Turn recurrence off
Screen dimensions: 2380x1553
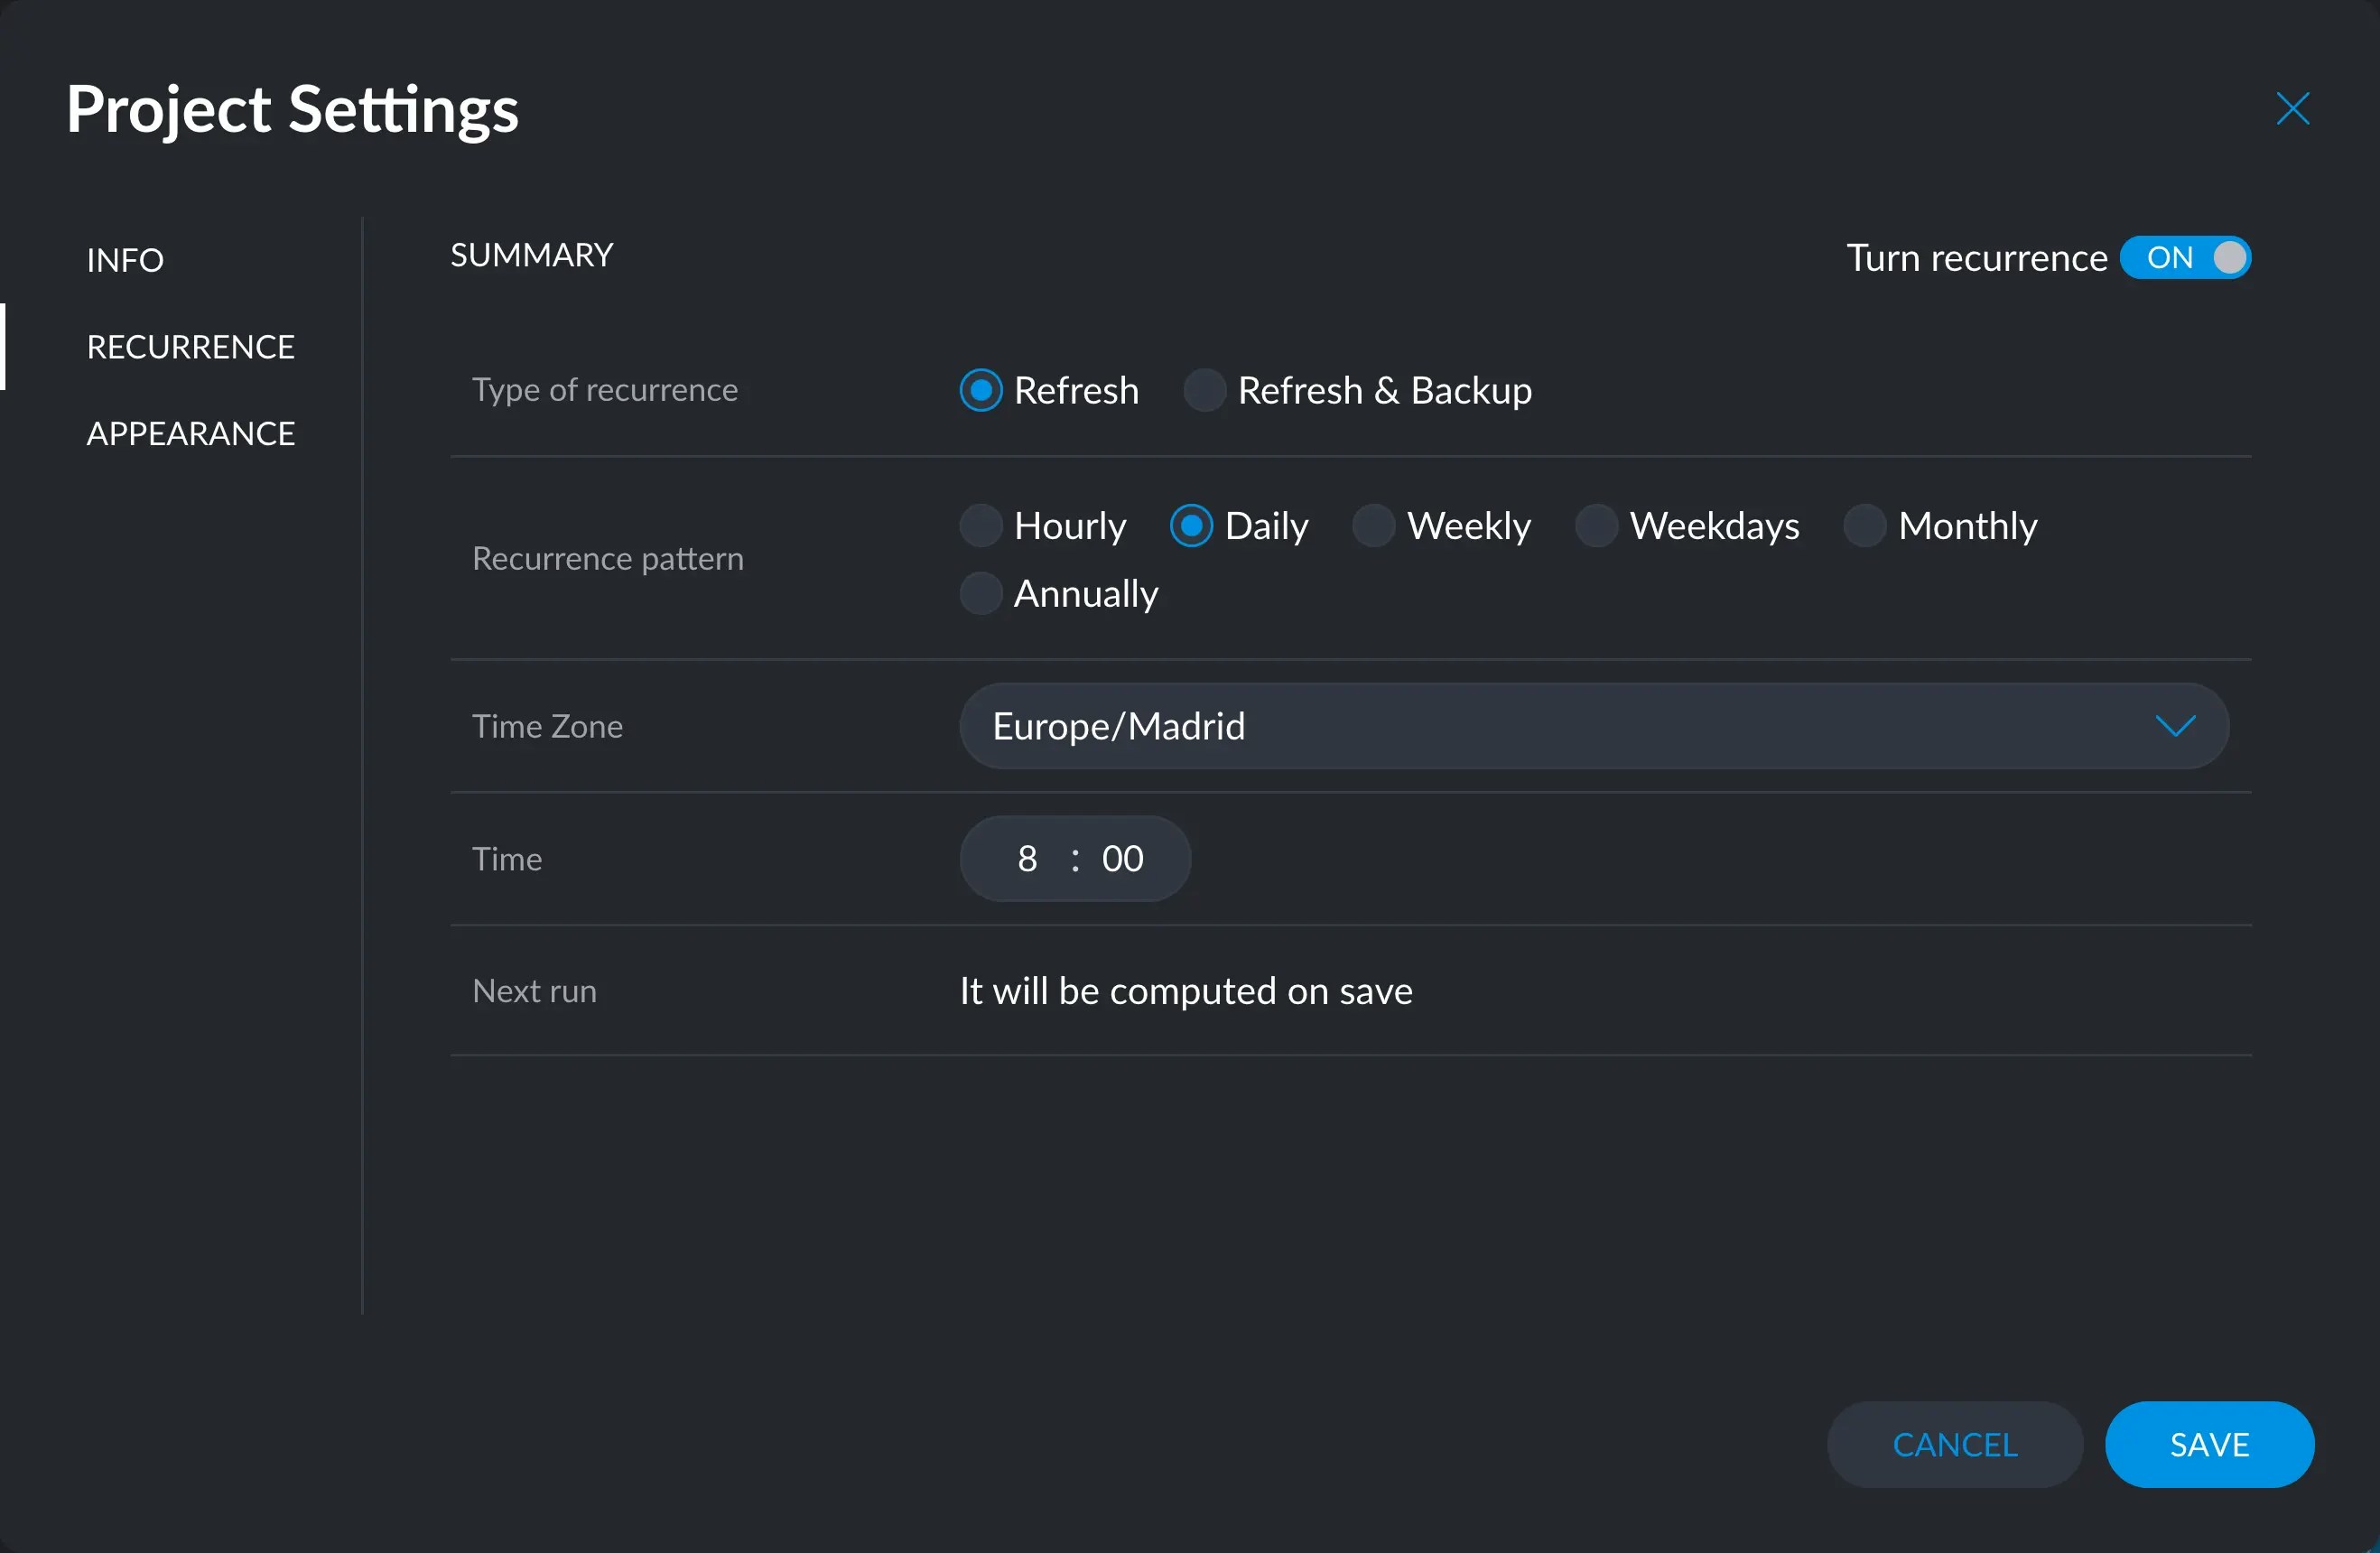2185,257
